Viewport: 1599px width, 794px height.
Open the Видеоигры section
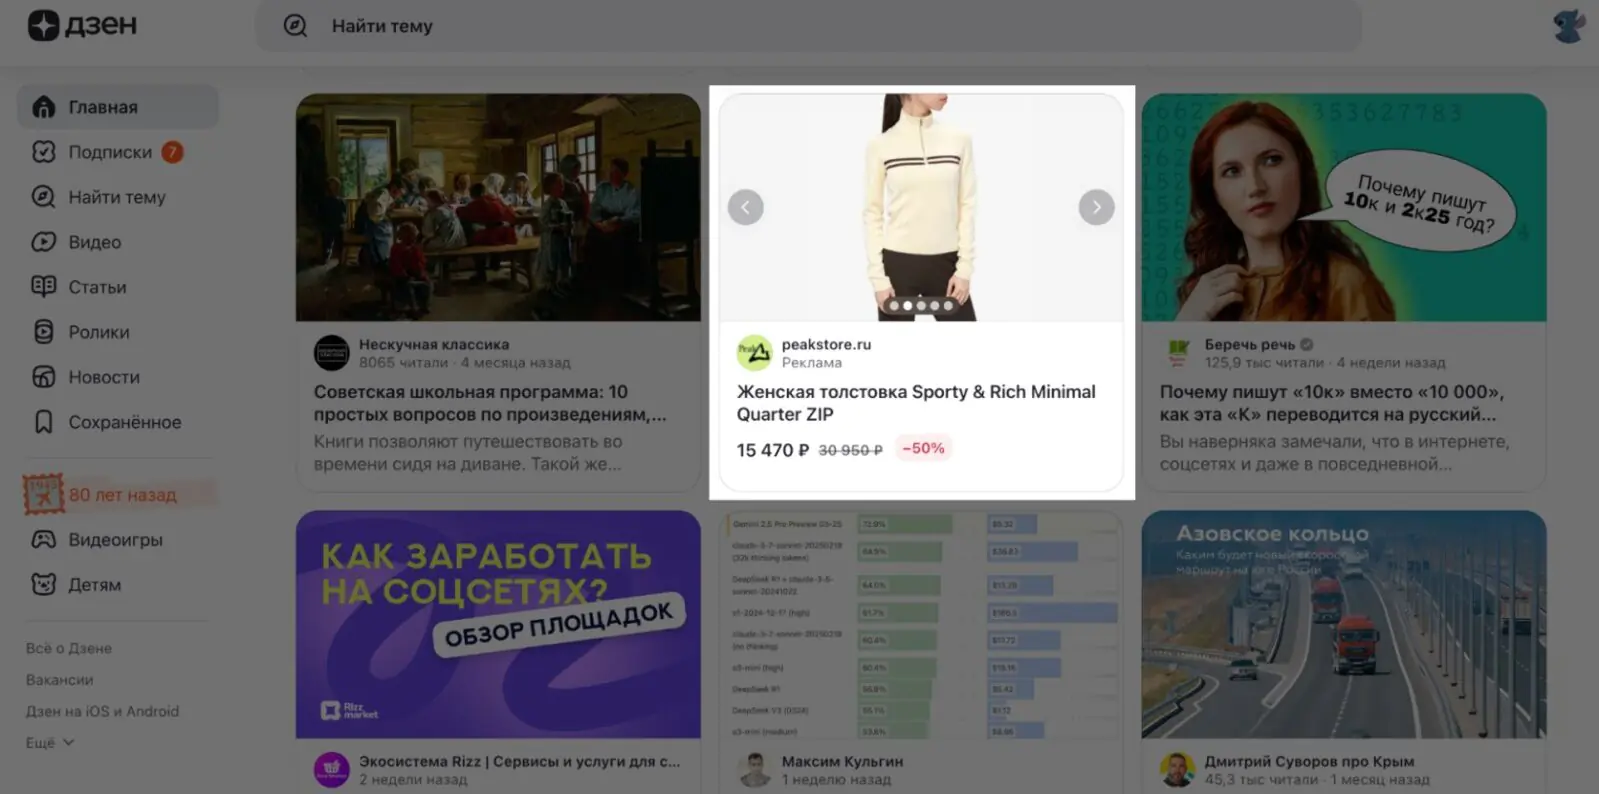(x=118, y=540)
